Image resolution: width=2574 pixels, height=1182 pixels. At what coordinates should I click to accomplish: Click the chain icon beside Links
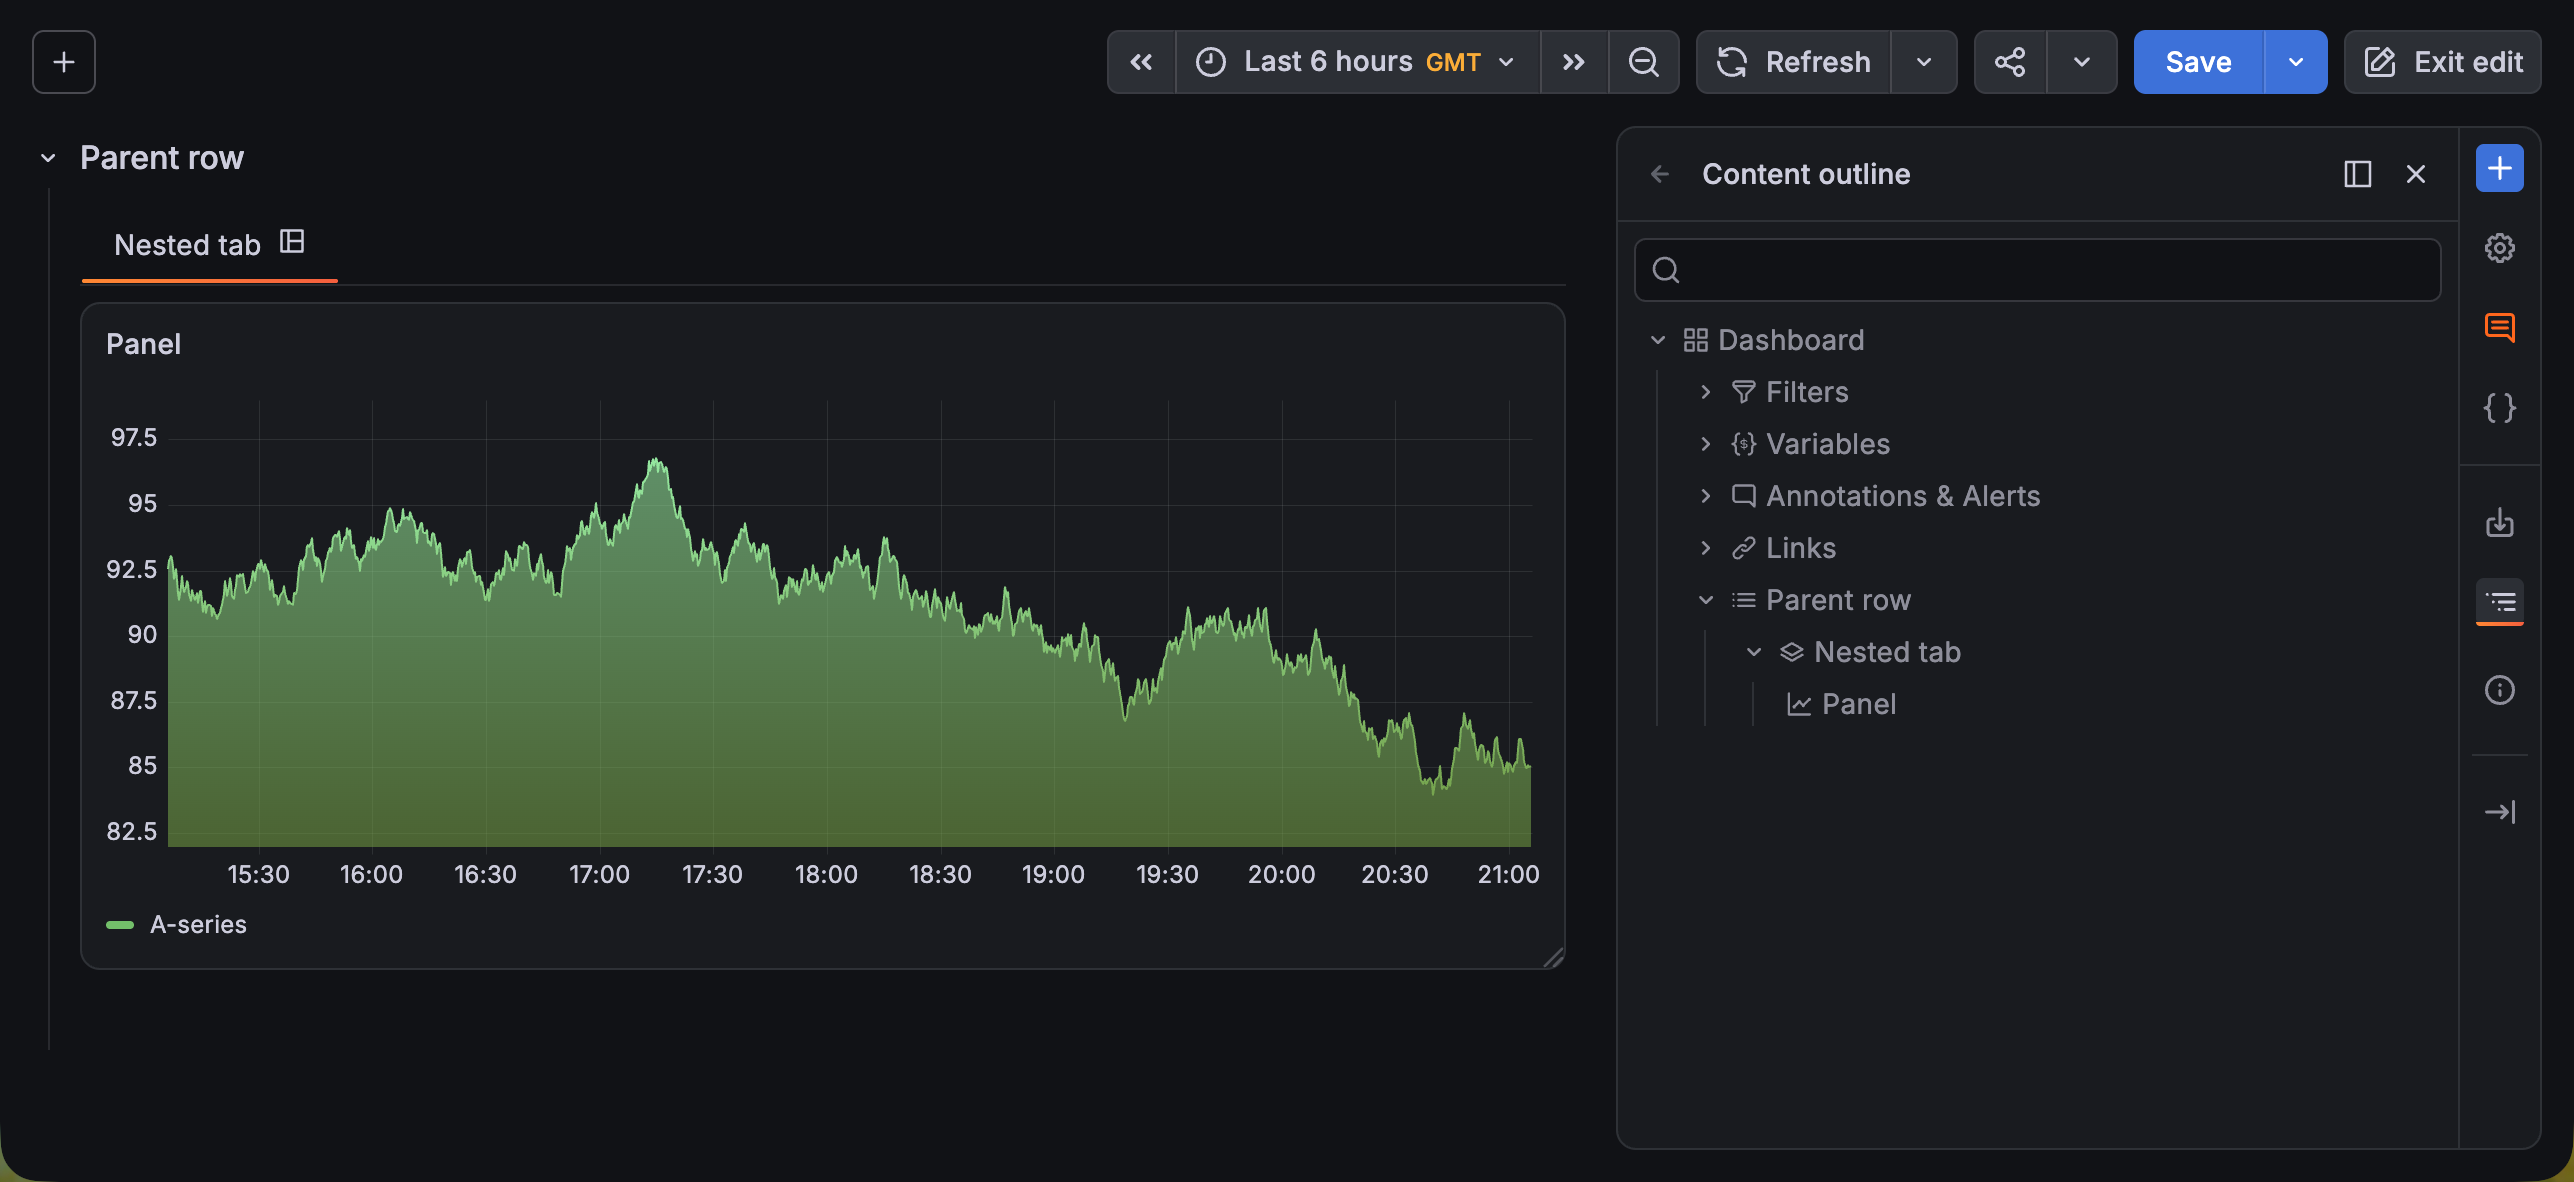coord(1743,548)
